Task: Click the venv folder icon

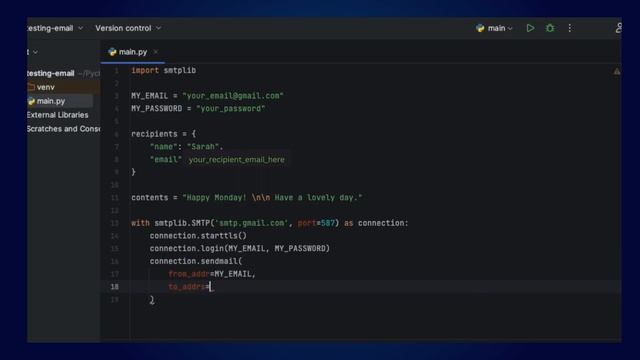Action: coord(31,87)
